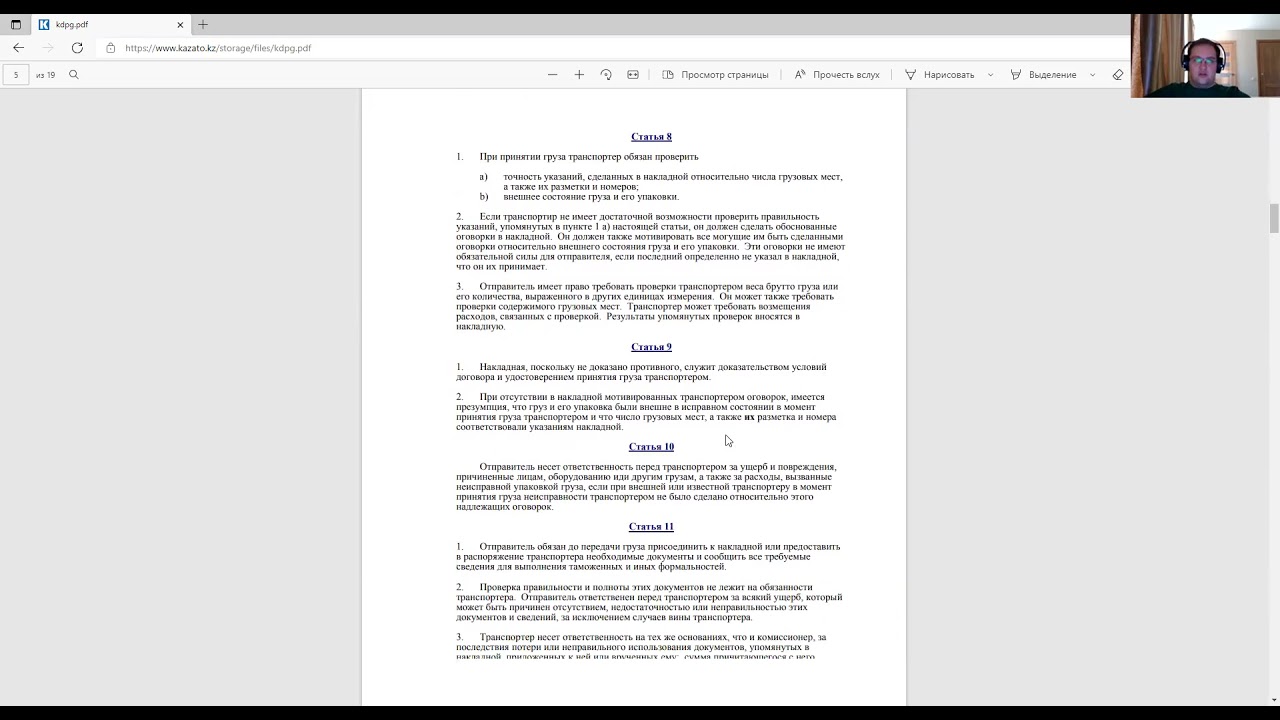The height and width of the screenshot is (720, 1280).
Task: Open the PDF search tool
Action: point(74,75)
